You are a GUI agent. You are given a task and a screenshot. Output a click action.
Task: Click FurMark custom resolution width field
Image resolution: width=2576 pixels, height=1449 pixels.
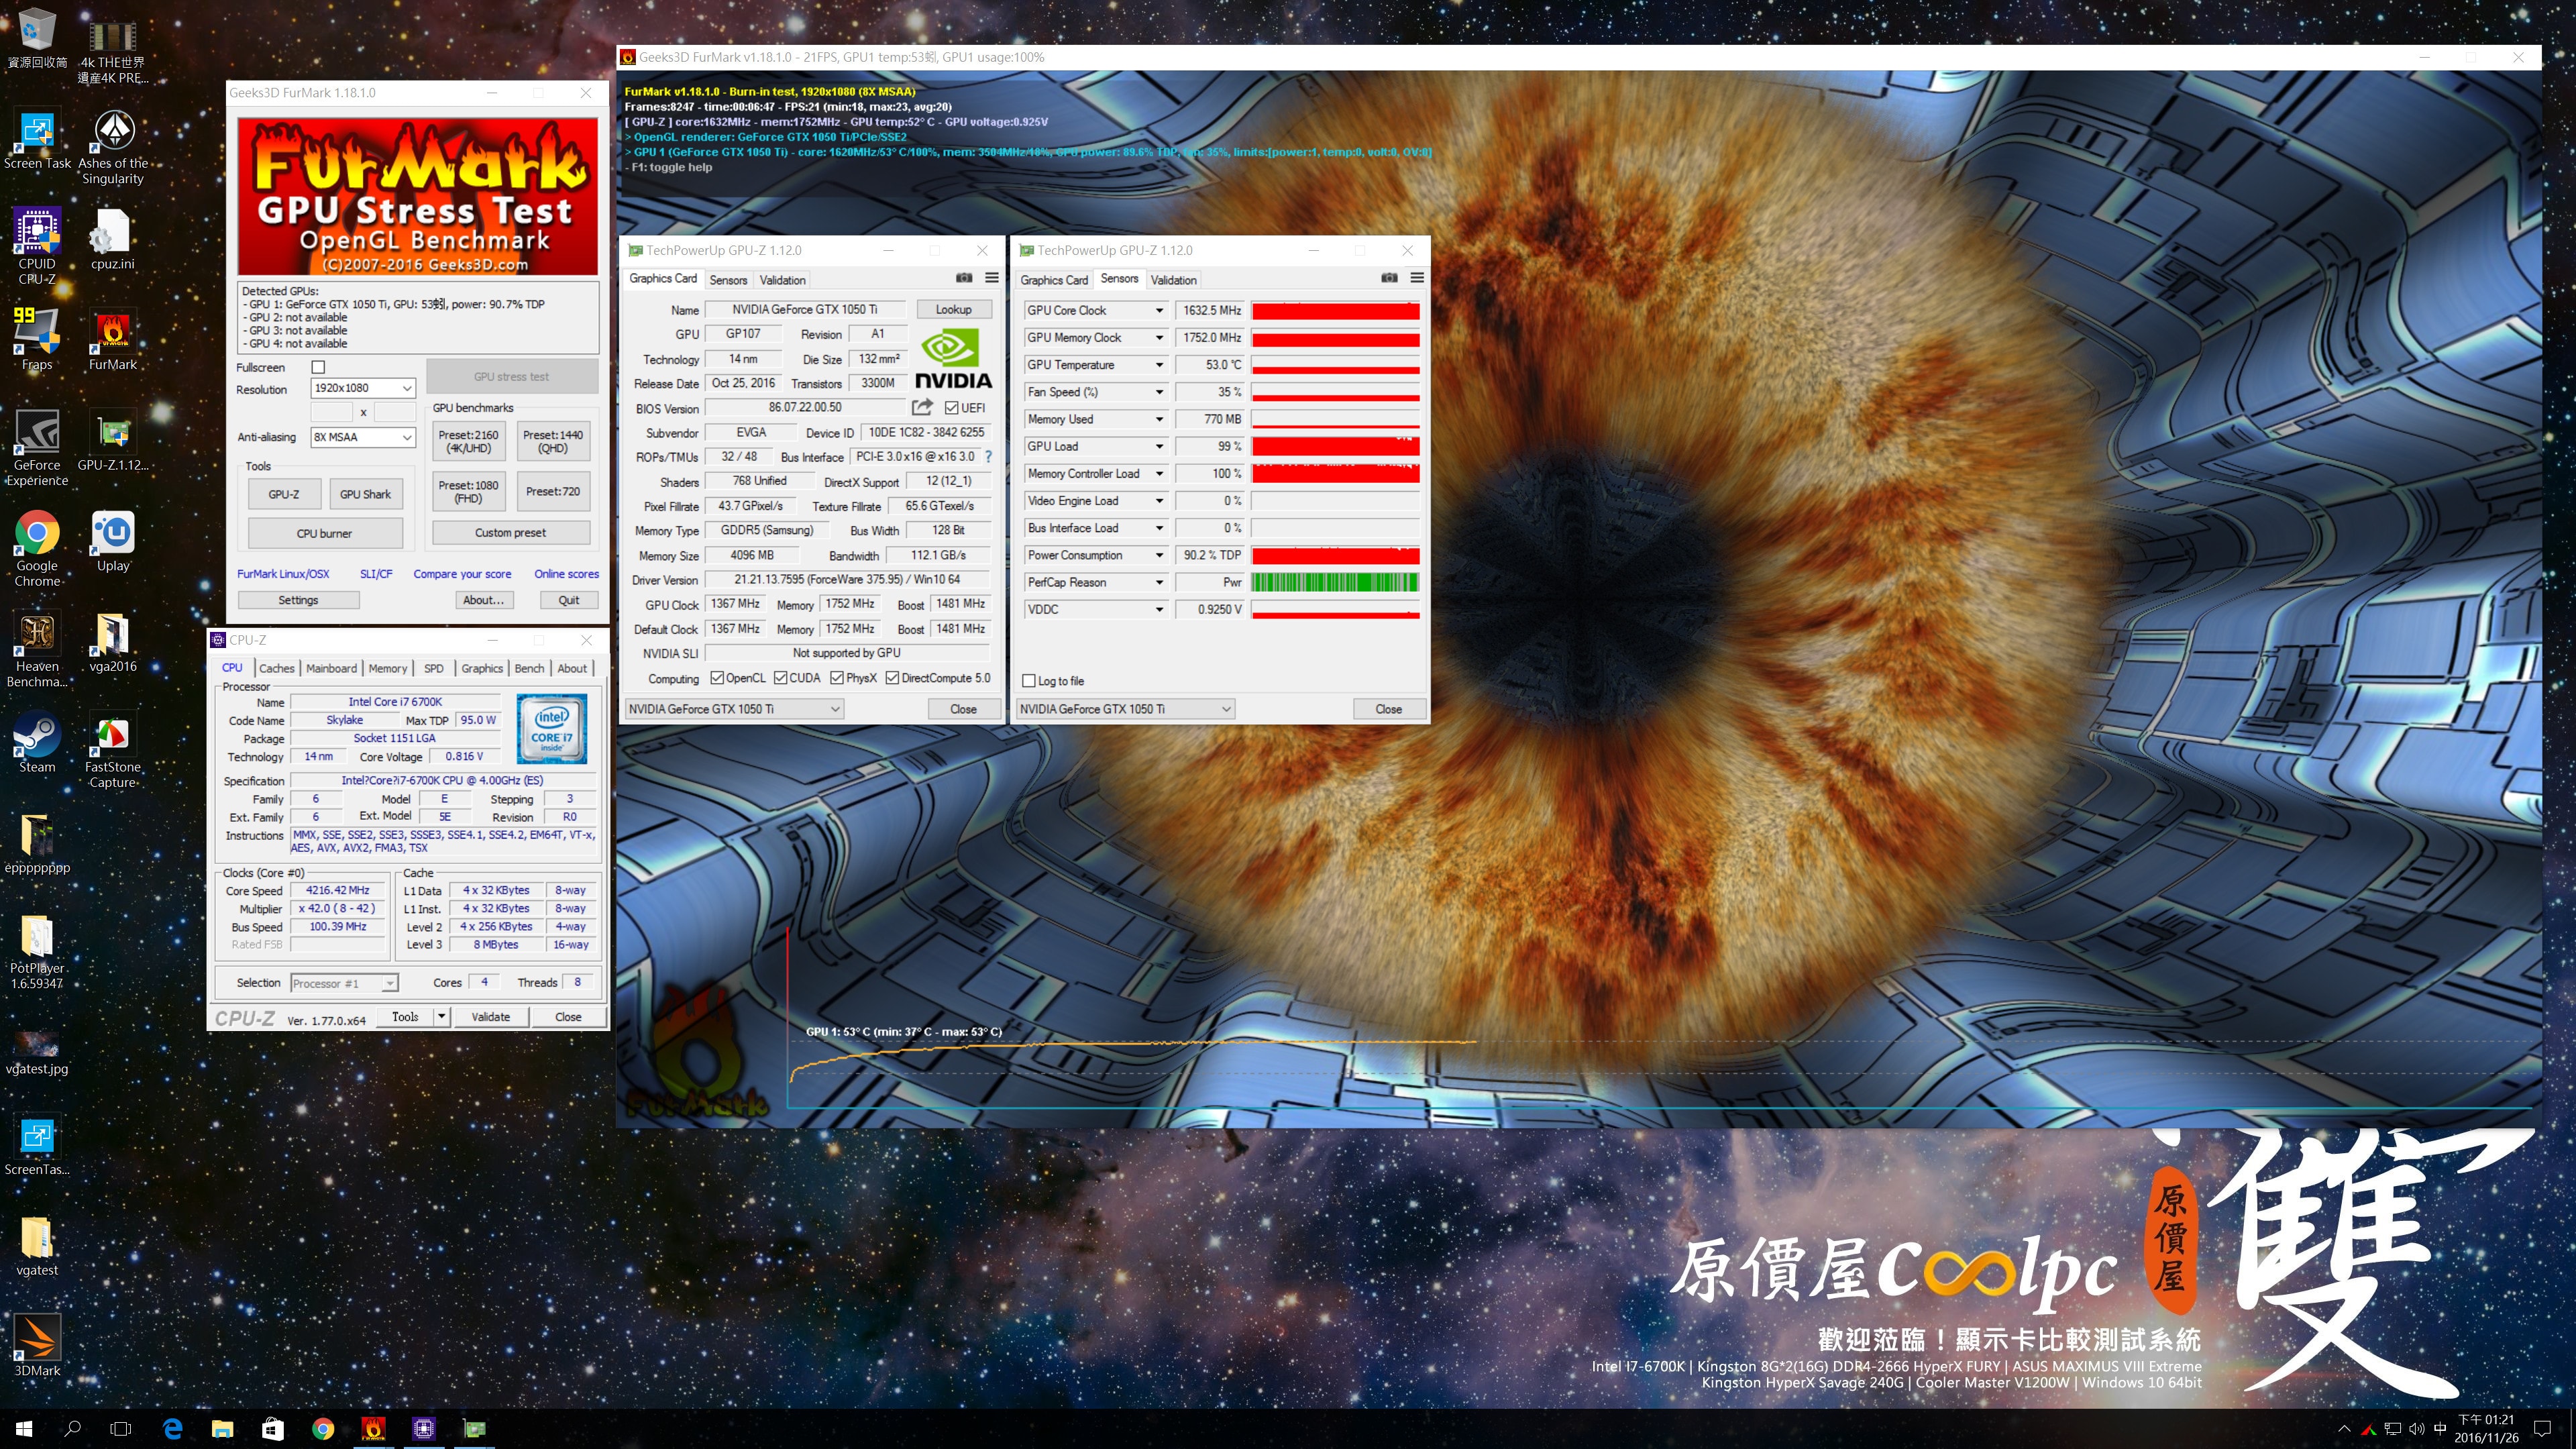332,412
